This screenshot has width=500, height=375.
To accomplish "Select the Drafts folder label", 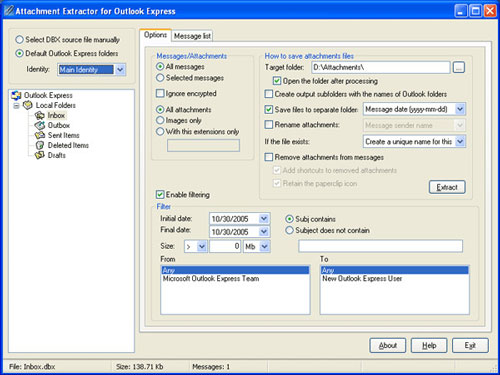I will click(57, 155).
